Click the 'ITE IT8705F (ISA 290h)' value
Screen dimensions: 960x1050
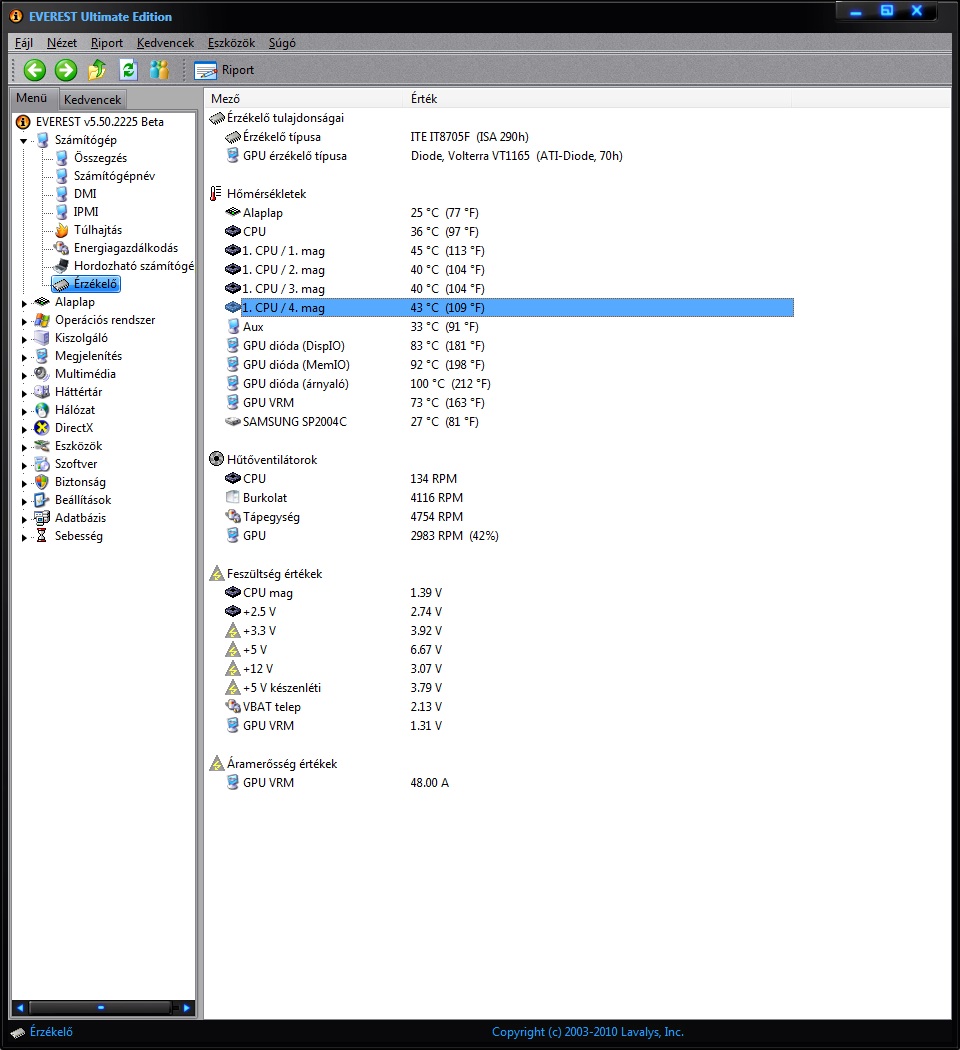[469, 137]
